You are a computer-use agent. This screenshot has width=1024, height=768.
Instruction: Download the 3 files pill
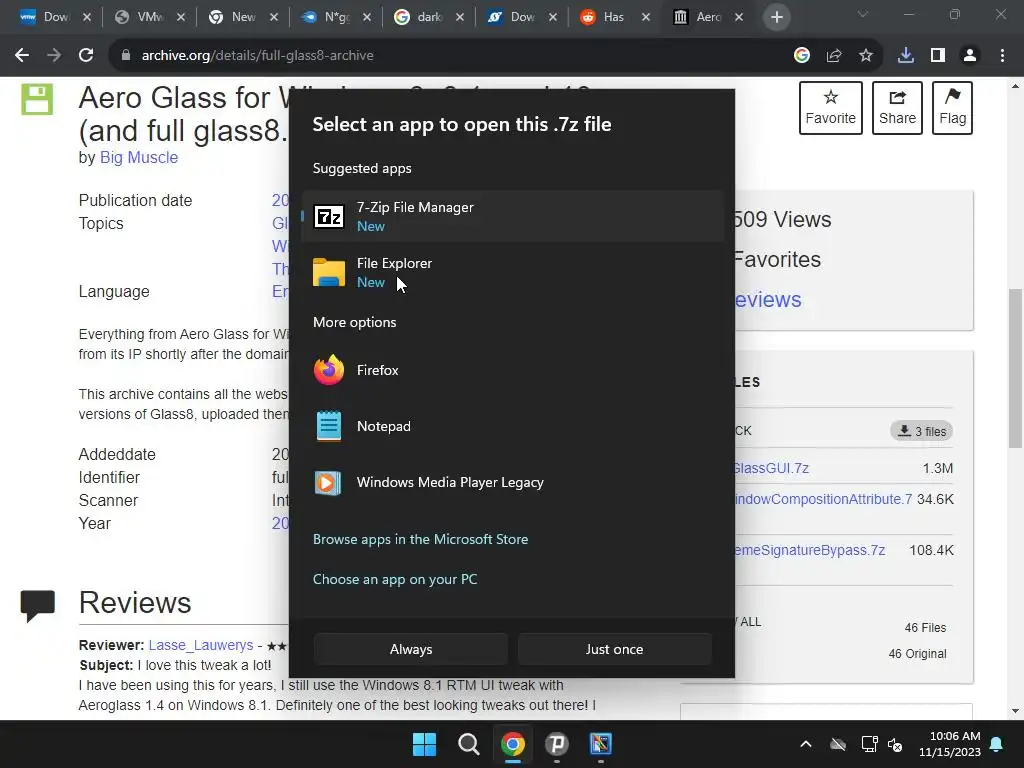point(921,431)
